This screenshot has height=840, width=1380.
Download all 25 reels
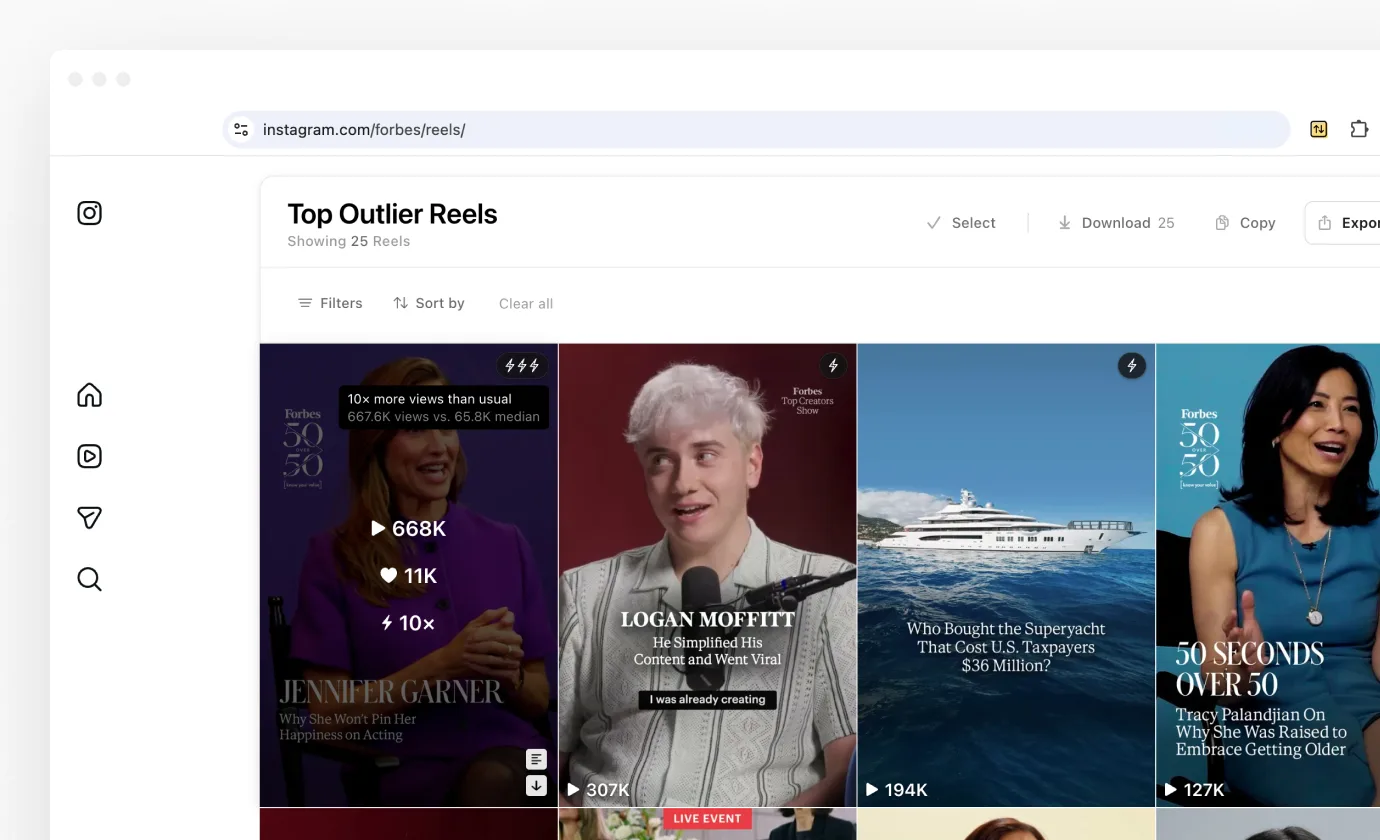1116,223
